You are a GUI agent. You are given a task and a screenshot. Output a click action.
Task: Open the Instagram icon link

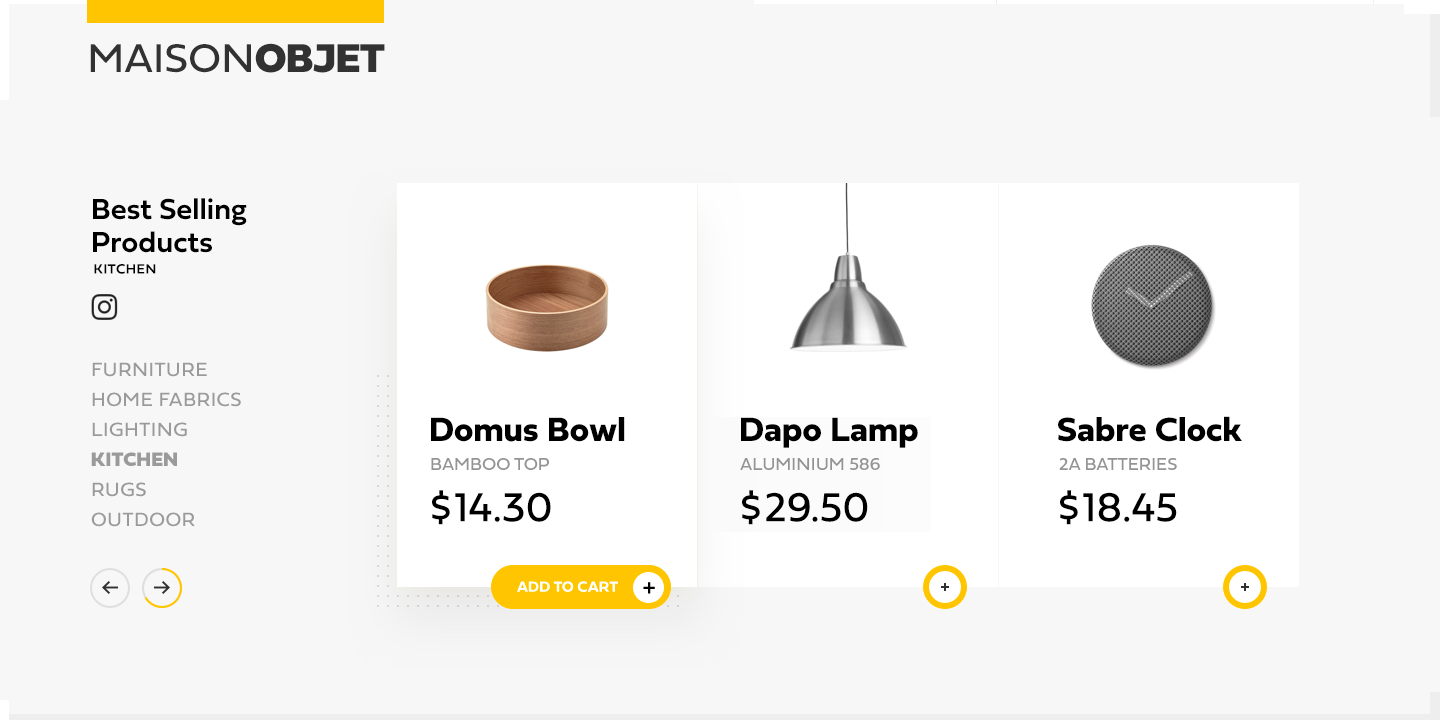click(x=104, y=307)
